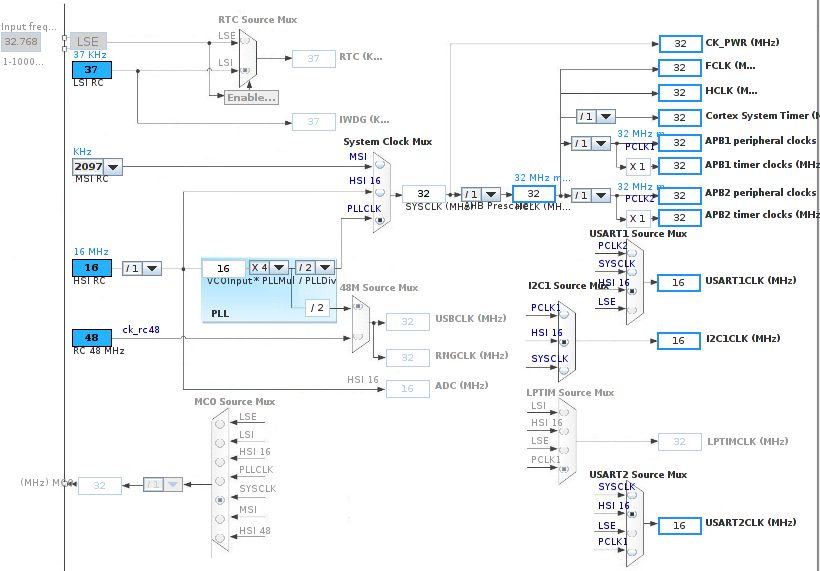Click CK_PWR 32 output box

pyautogui.click(x=680, y=44)
